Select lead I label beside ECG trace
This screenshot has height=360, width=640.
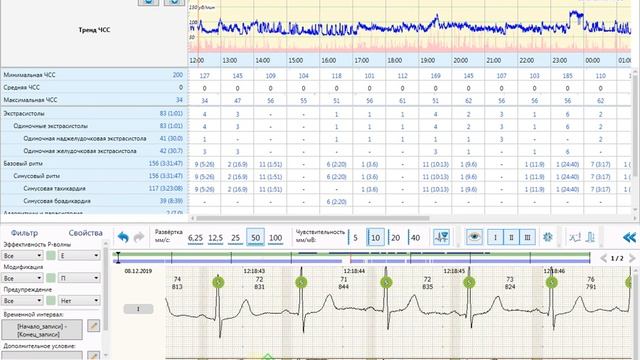click(x=138, y=309)
